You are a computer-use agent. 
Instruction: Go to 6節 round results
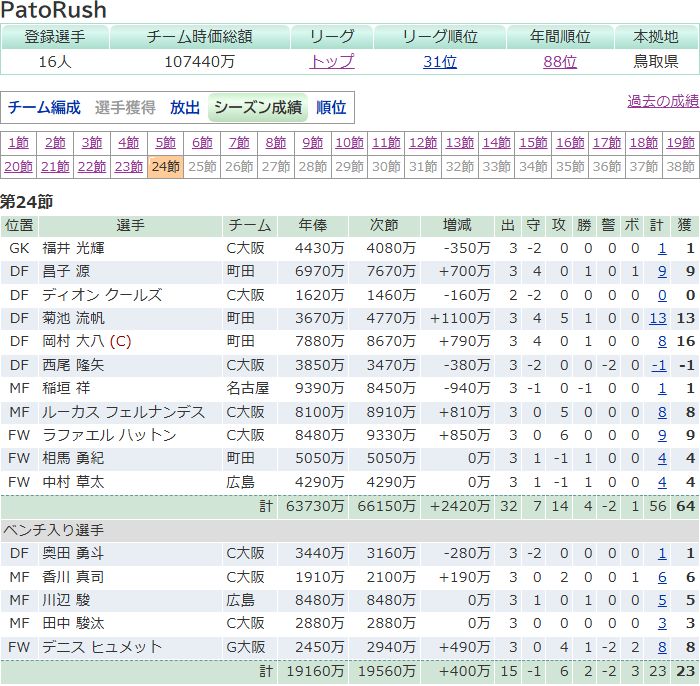pos(202,143)
